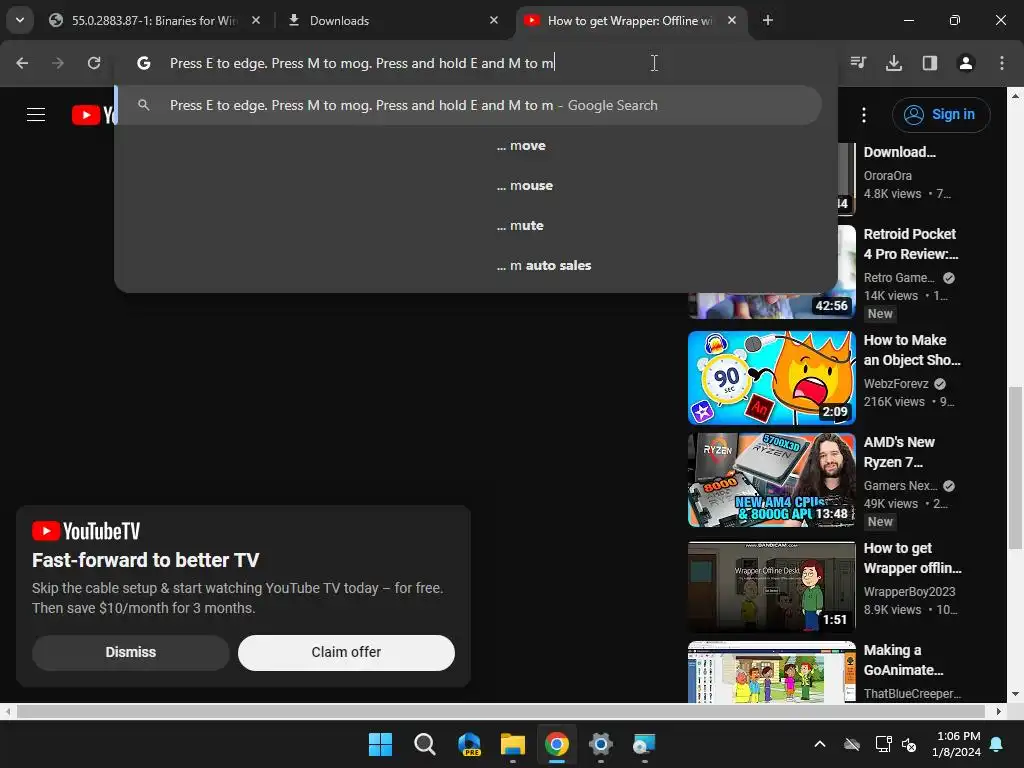Go back with the back arrow
Screen dimensions: 1024x768
(22, 63)
